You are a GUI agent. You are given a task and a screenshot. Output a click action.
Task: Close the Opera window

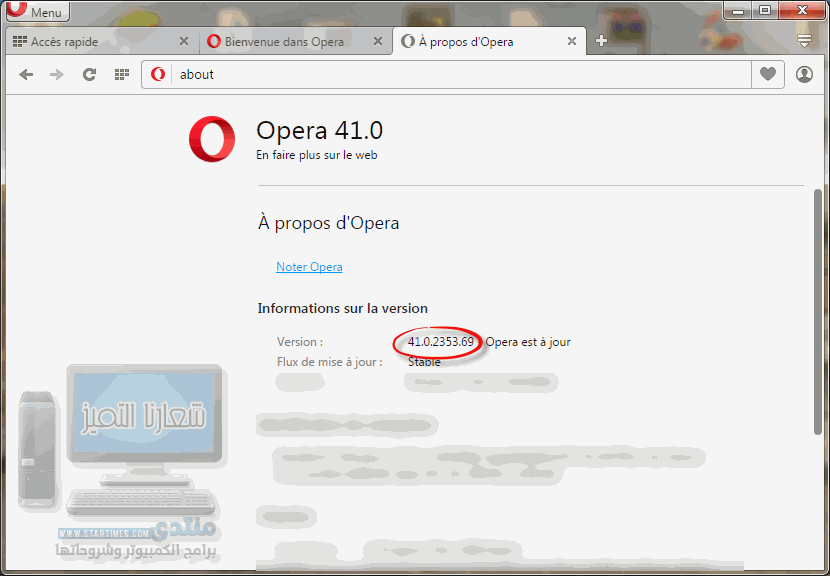(802, 10)
